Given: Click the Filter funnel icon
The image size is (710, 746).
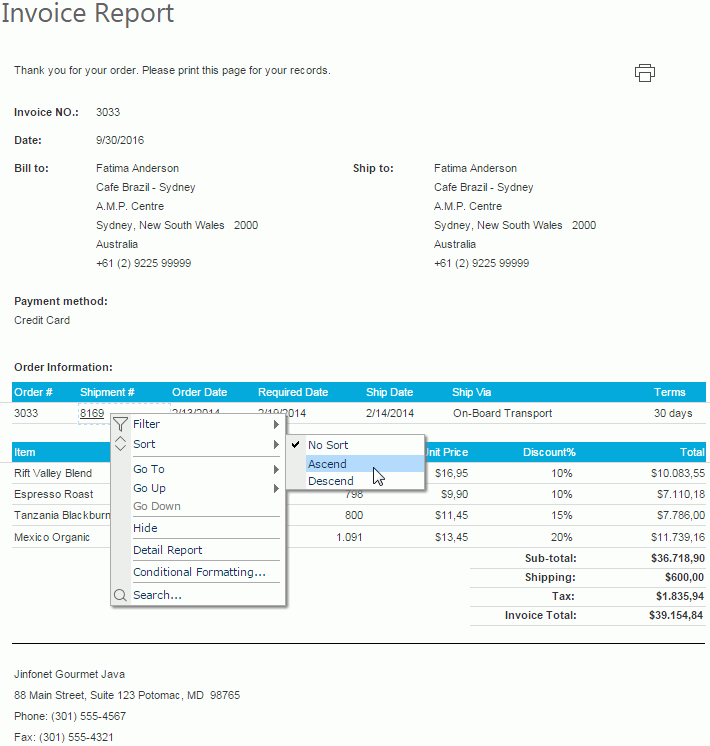Looking at the screenshot, I should click(x=120, y=424).
